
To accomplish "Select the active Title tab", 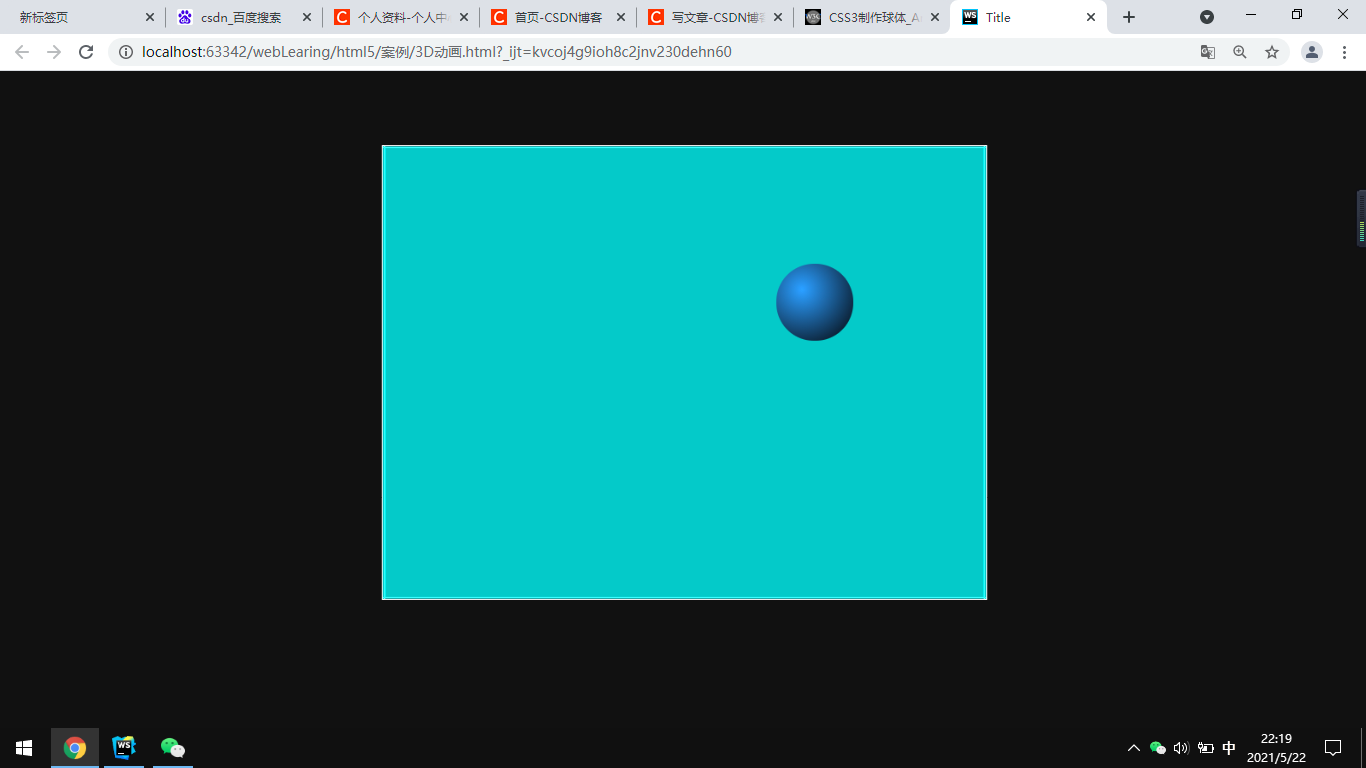I will click(x=1028, y=17).
